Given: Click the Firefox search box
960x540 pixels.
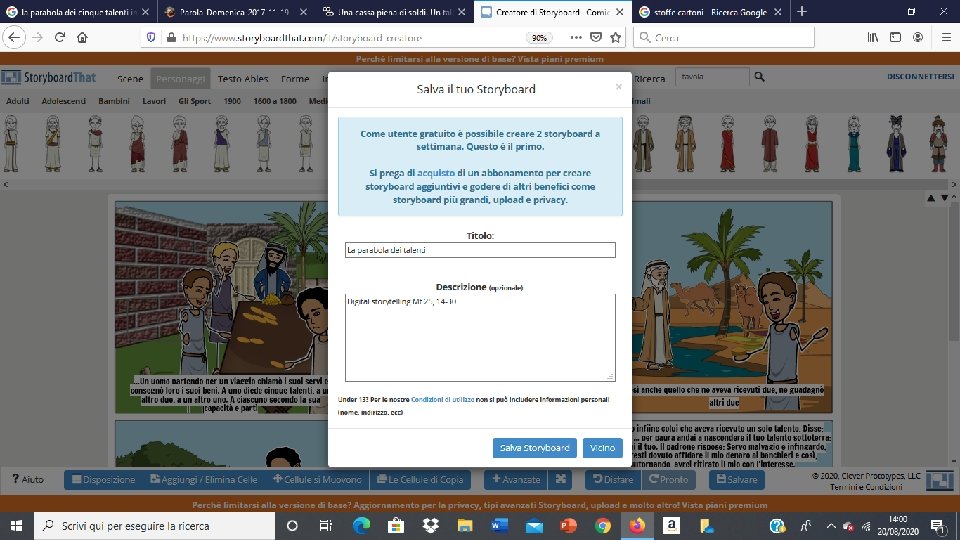Looking at the screenshot, I should (x=724, y=37).
